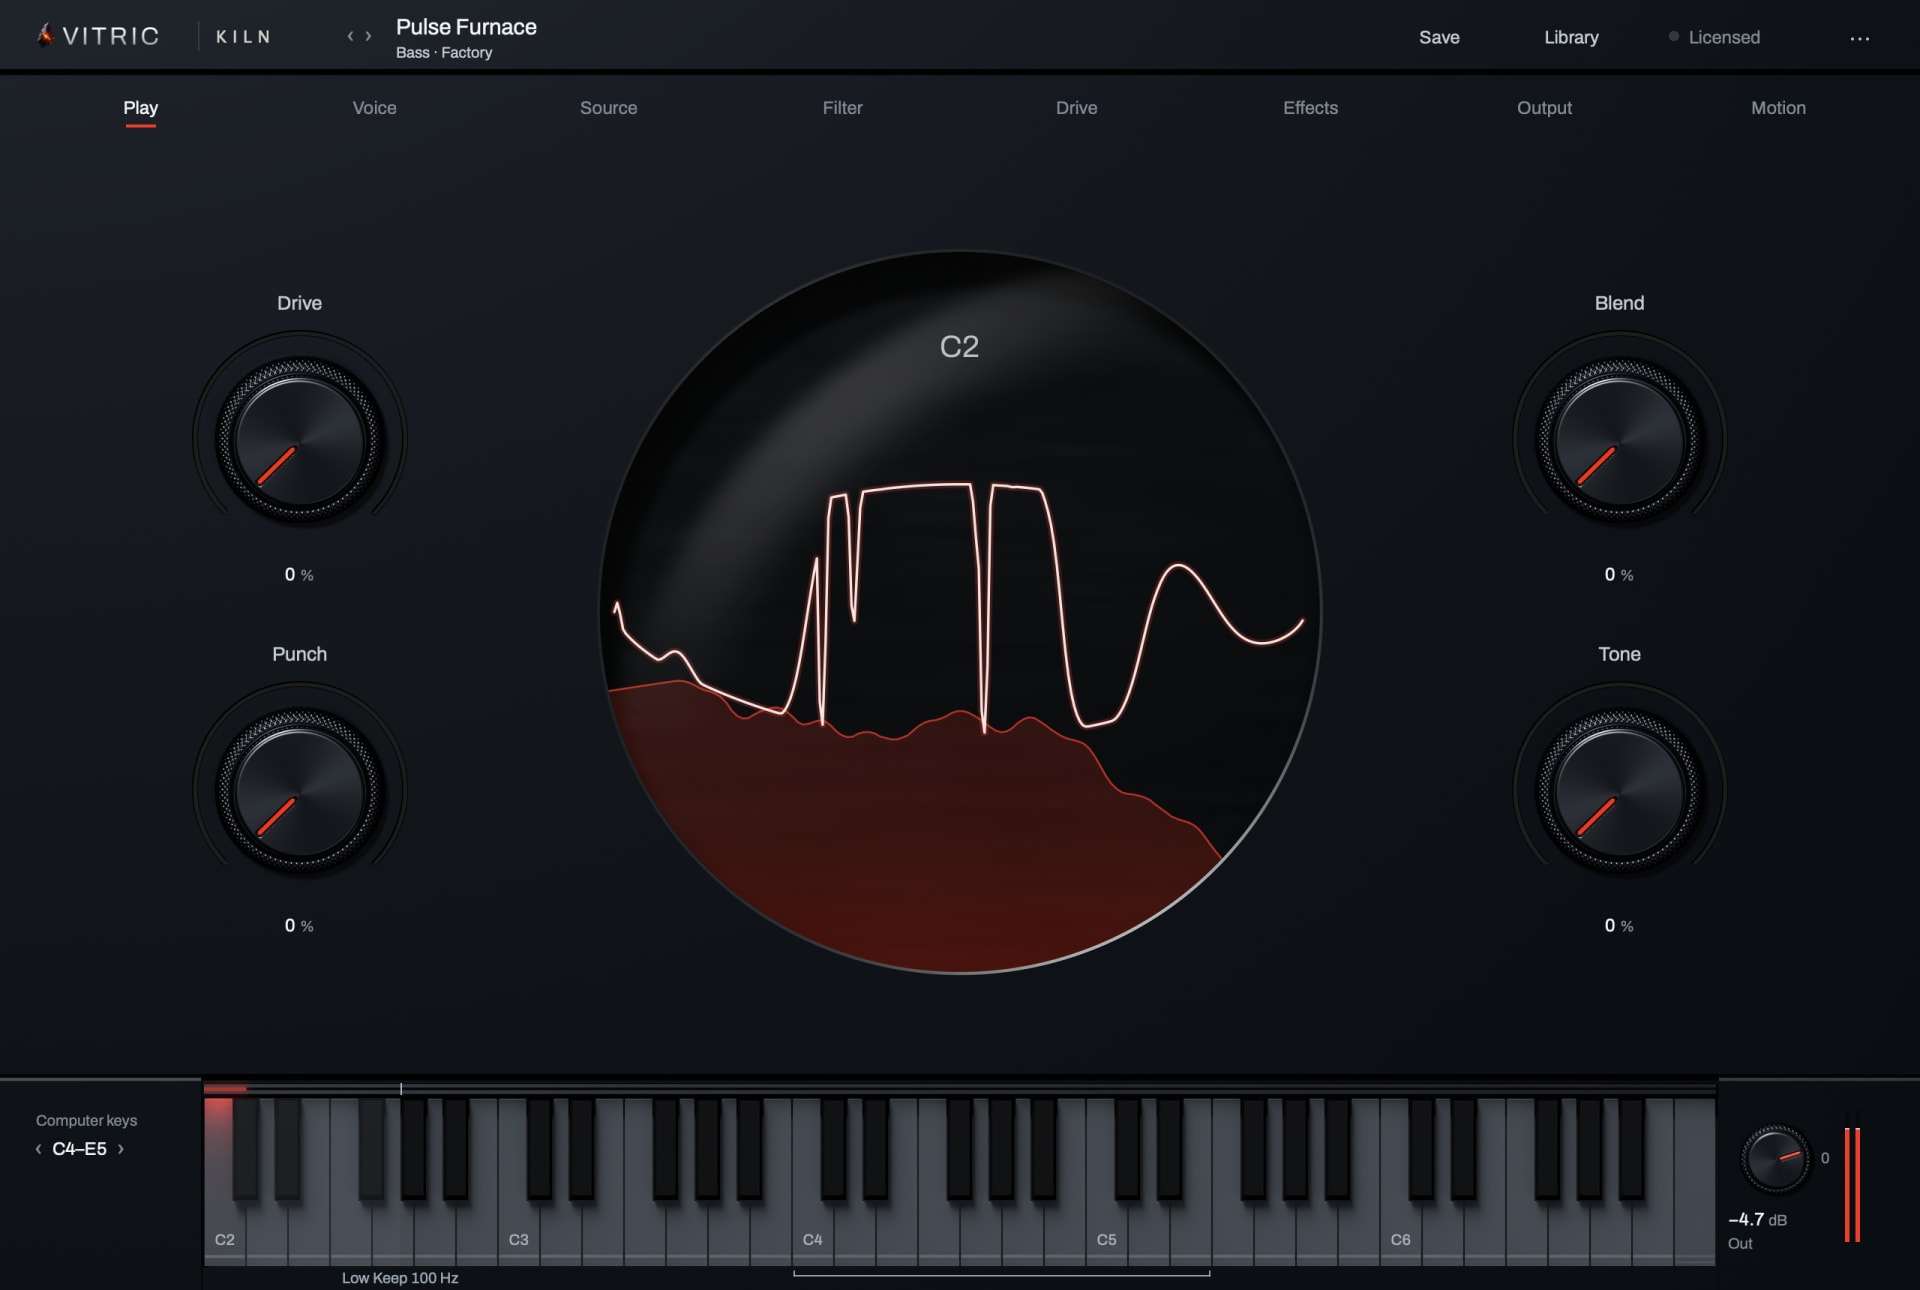Viewport: 1920px width, 1290px height.
Task: Click the -4.7 dB output readout
Action: (x=1757, y=1219)
